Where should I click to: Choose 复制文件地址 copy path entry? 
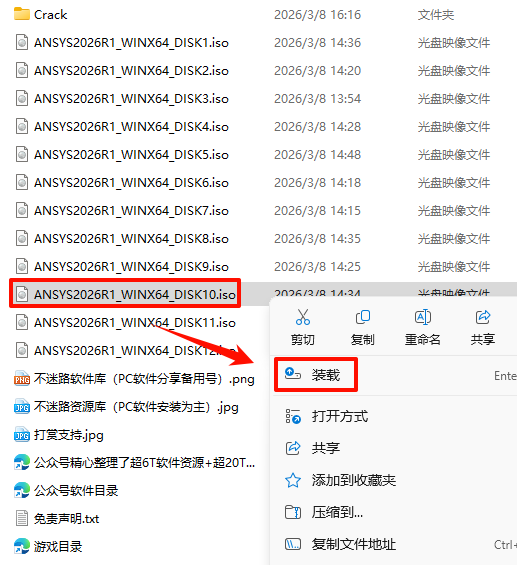[354, 544]
